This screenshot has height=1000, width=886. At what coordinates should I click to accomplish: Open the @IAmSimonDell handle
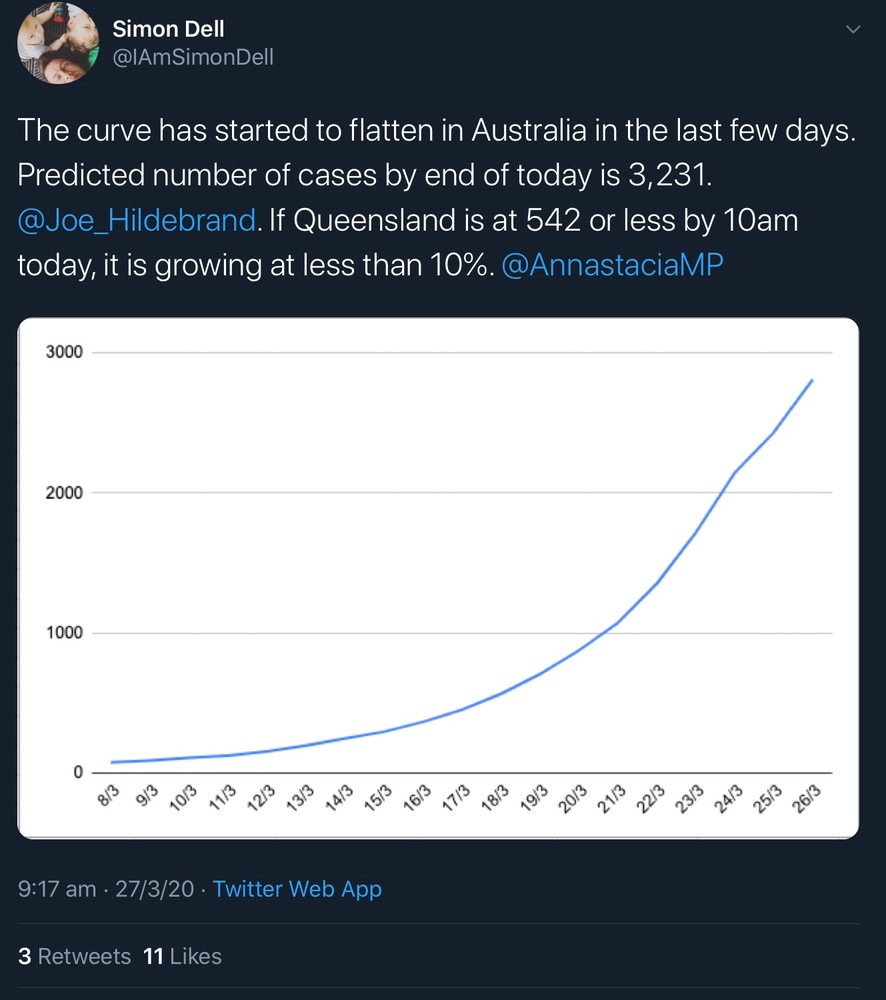point(192,57)
